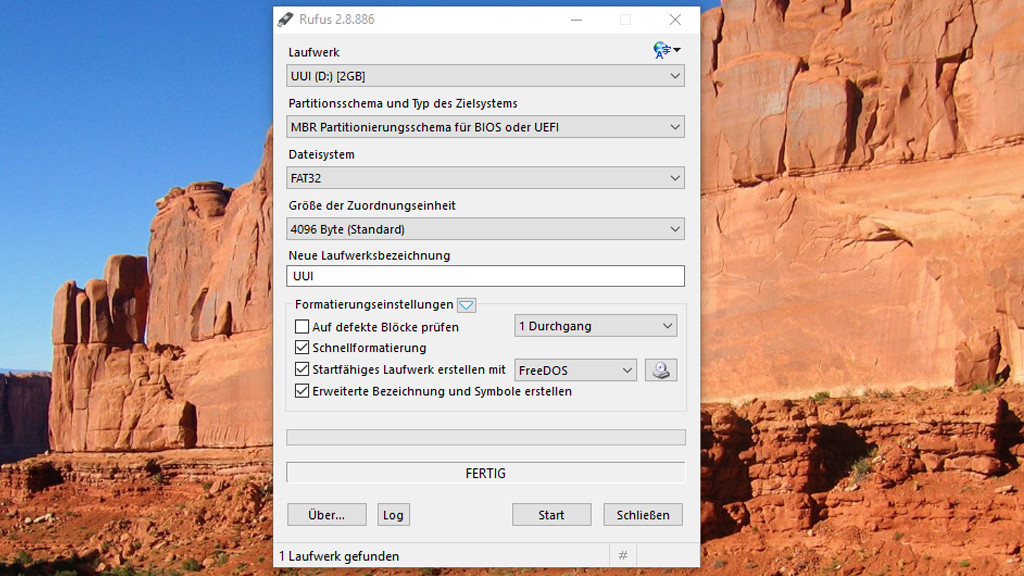Expand the Partitionsschema dropdown
The image size is (1024, 576).
coord(485,127)
